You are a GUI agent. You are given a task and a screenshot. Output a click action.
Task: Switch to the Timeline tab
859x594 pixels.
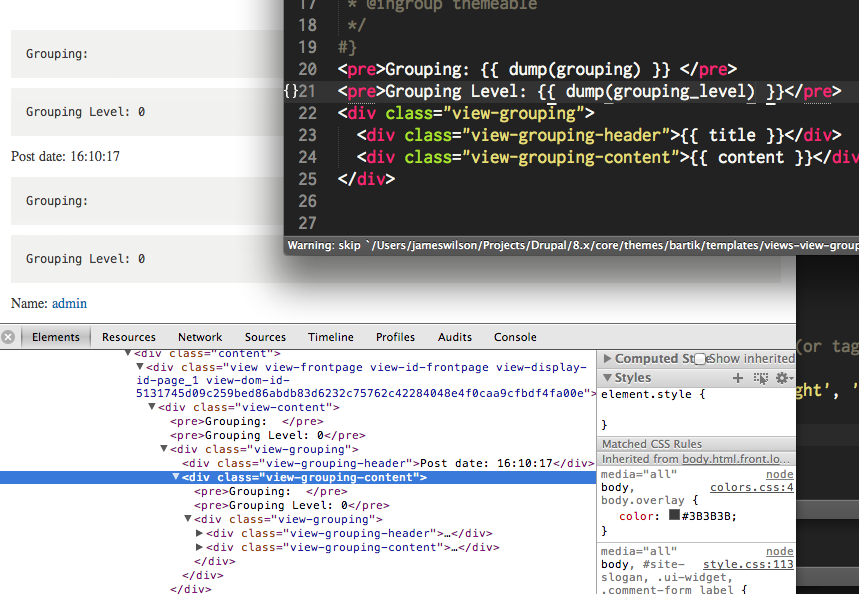[330, 337]
